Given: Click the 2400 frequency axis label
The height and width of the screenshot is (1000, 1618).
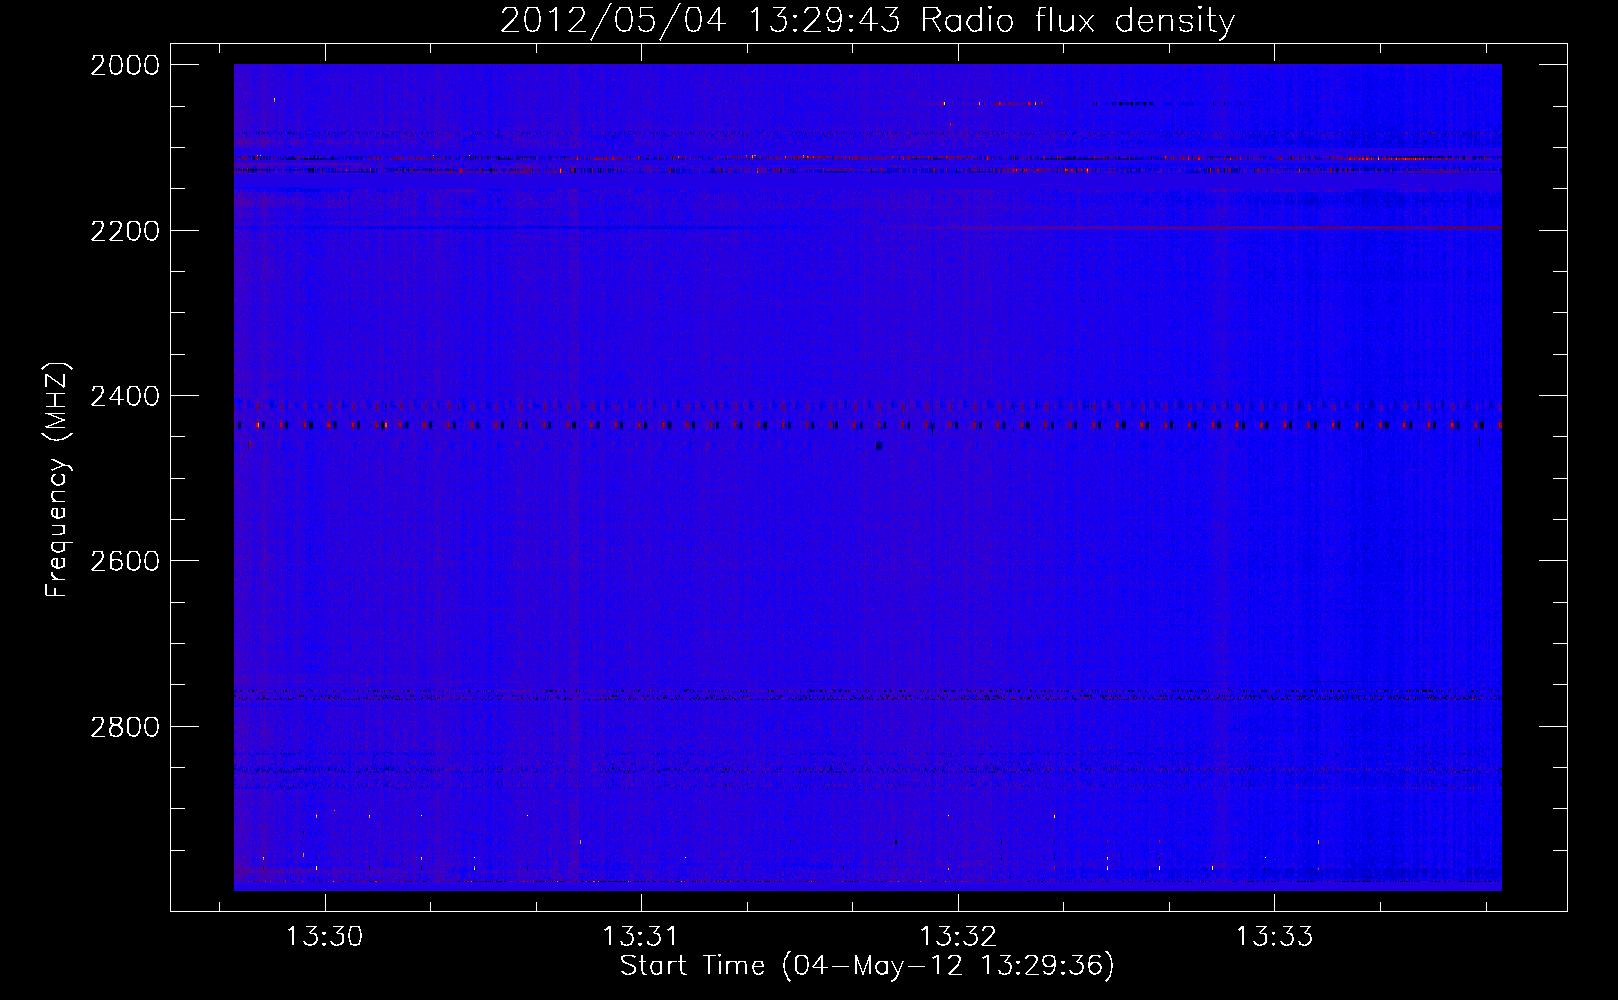Looking at the screenshot, I should pos(125,396).
